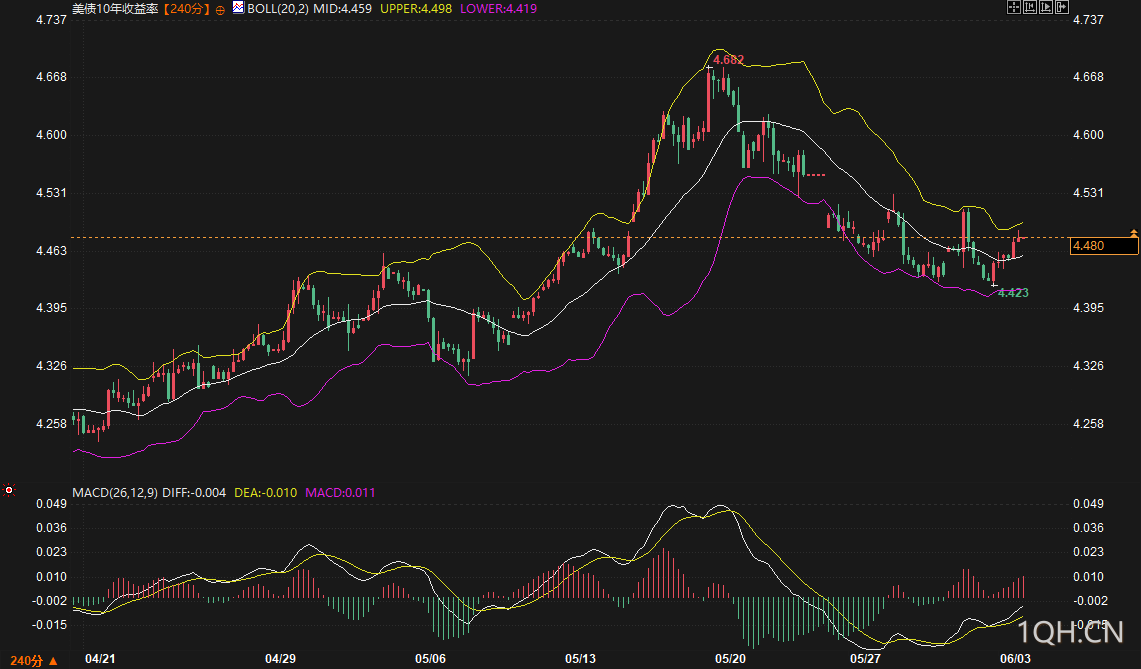This screenshot has height=669, width=1141.
Task: Click the MID:4.459 value
Action: [x=342, y=9]
